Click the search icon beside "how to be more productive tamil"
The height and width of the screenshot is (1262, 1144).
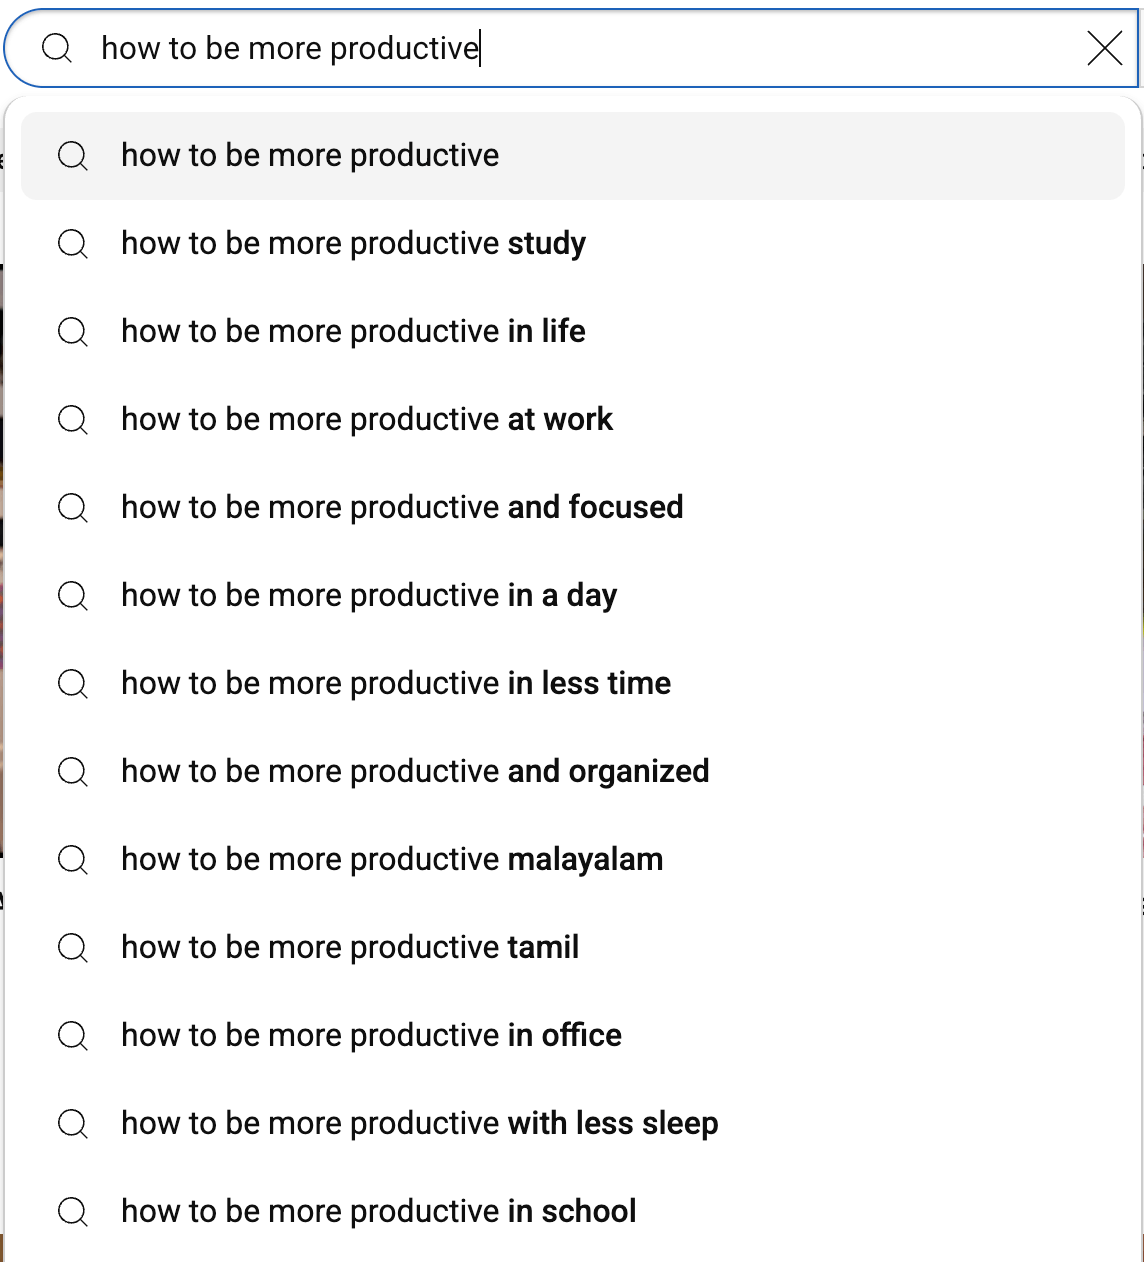click(72, 947)
